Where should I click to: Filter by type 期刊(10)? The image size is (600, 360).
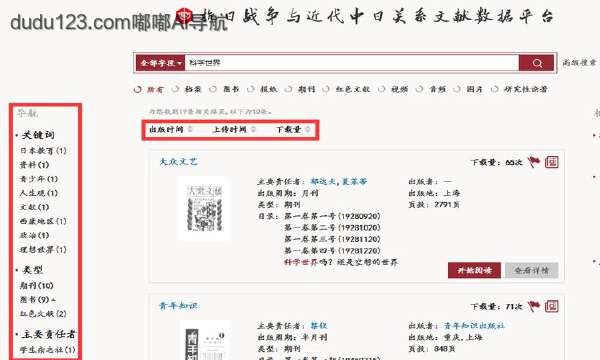pos(36,285)
